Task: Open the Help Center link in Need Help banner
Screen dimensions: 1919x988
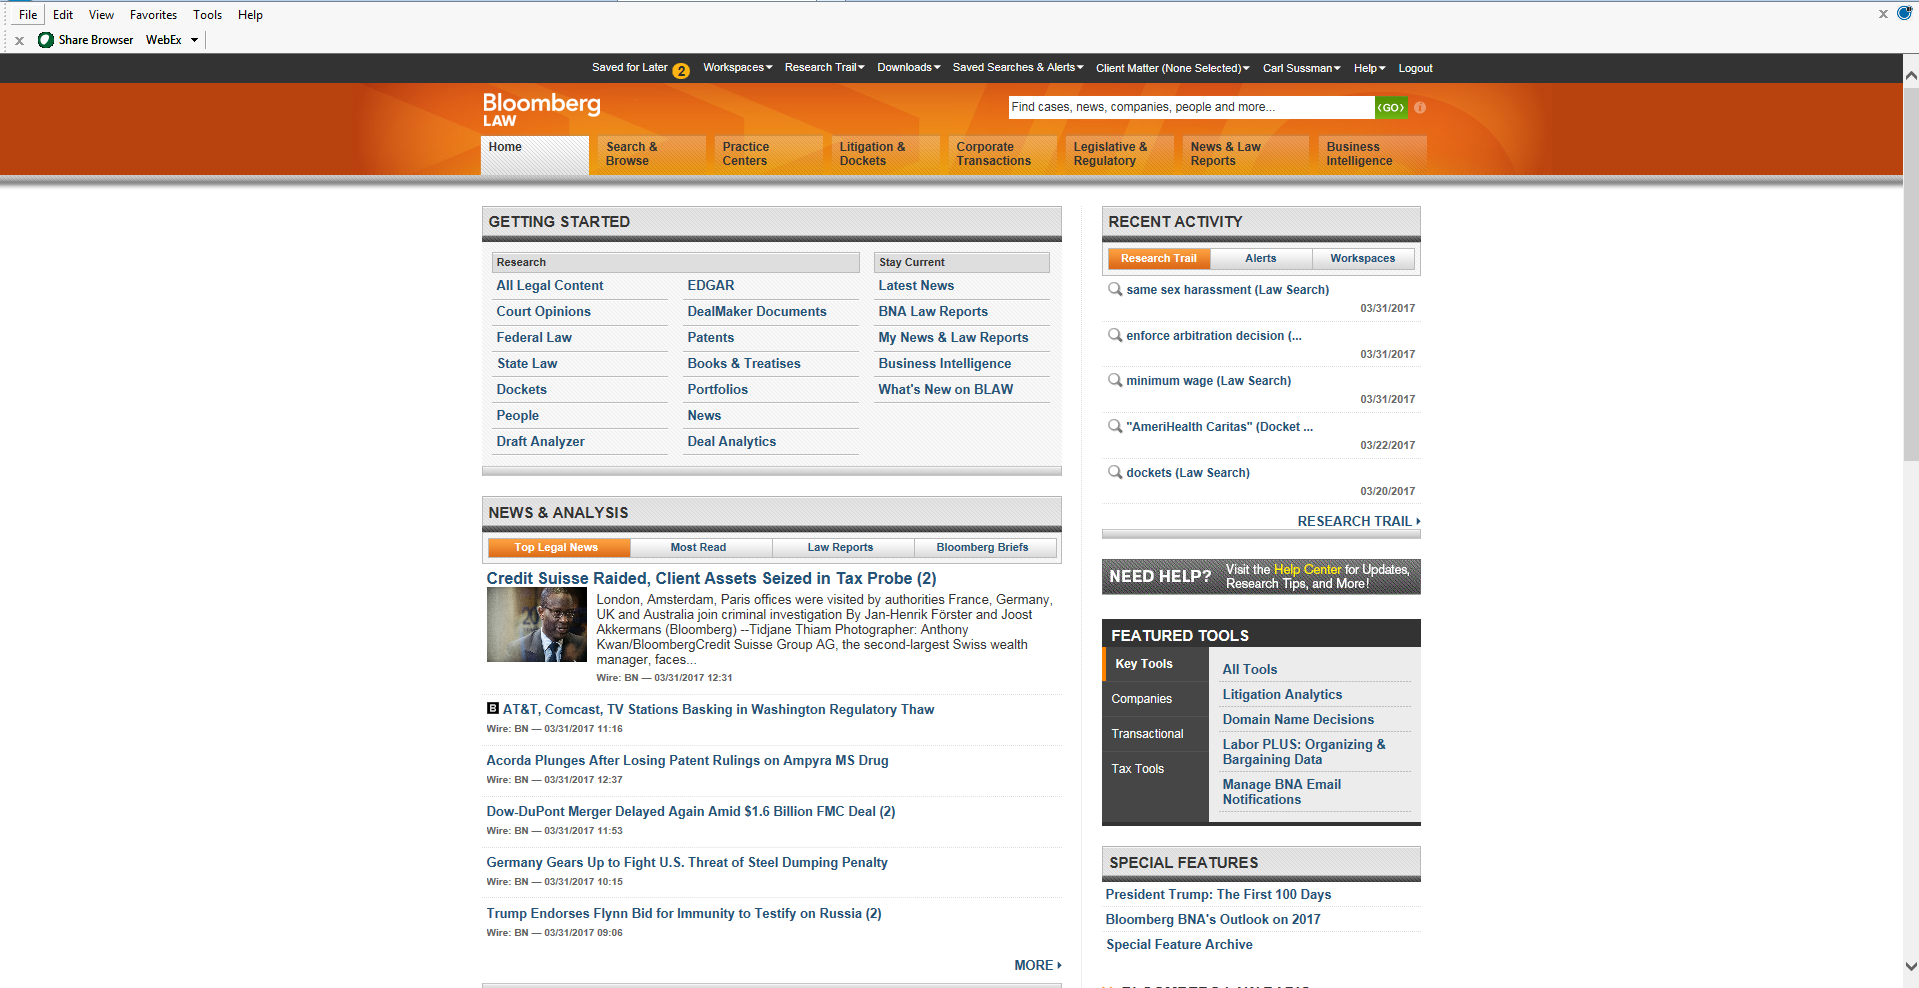Action: coord(1307,569)
